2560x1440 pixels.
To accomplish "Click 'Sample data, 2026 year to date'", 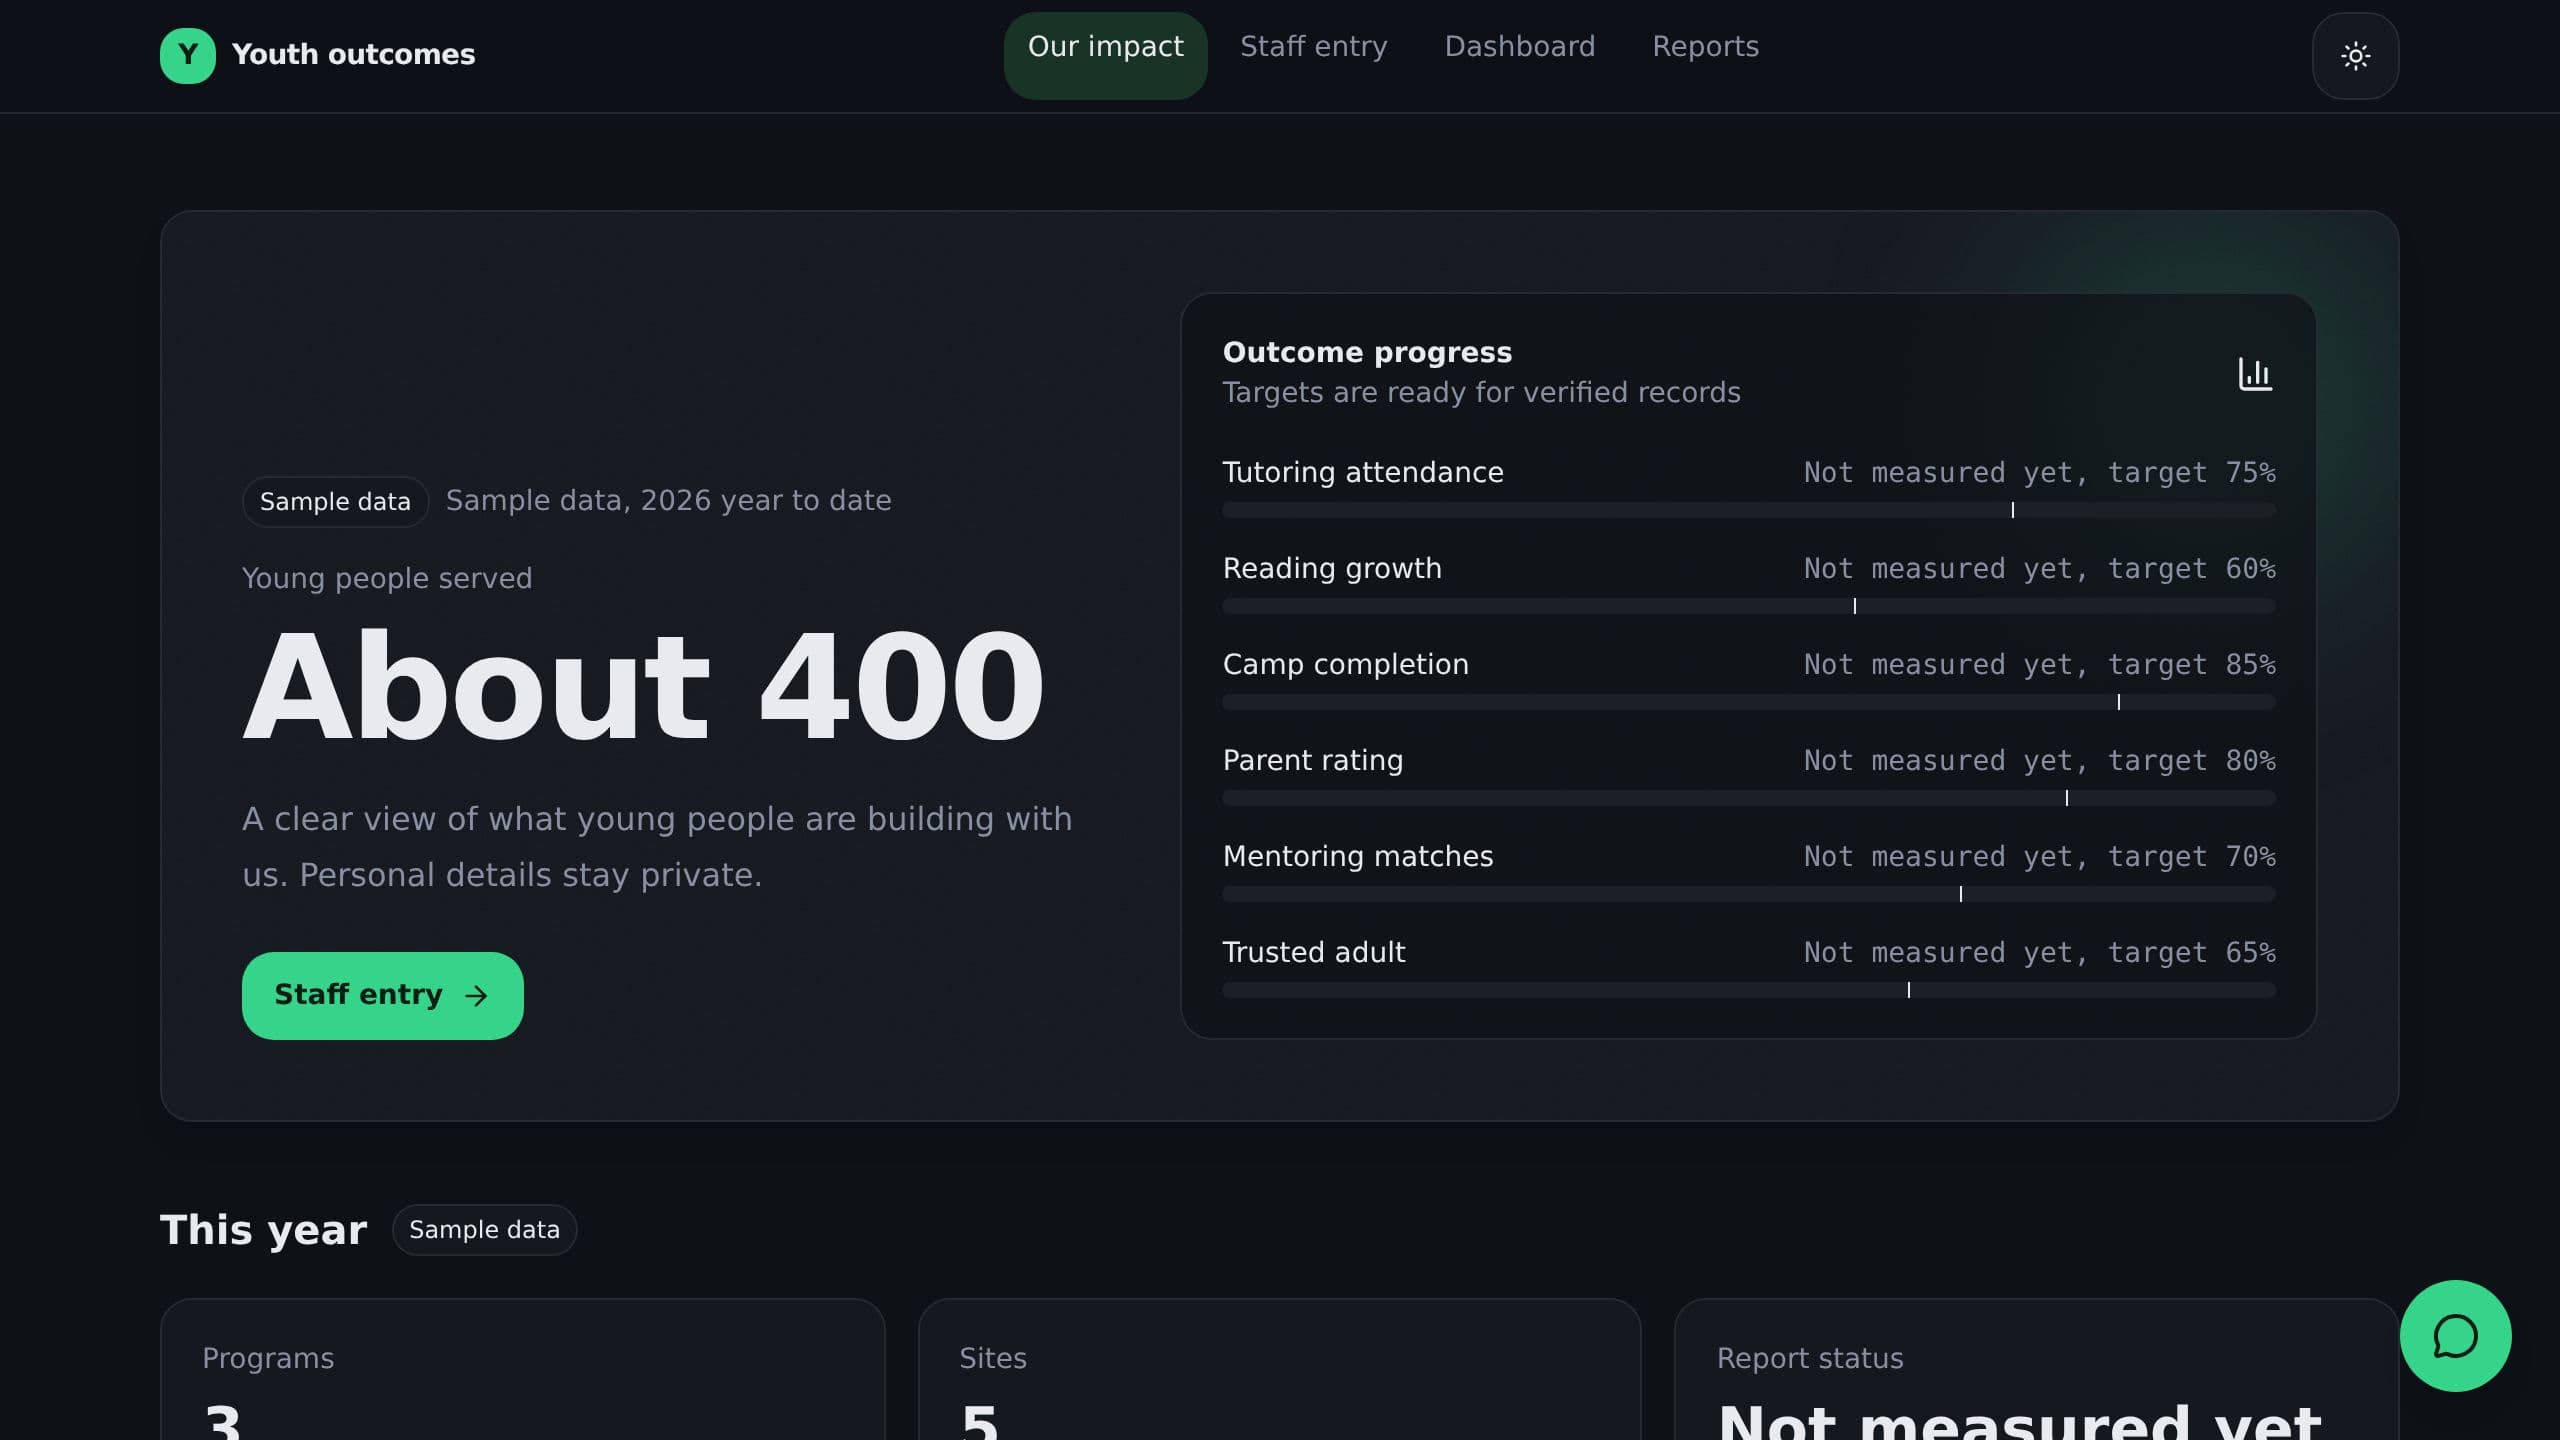I will (x=668, y=500).
